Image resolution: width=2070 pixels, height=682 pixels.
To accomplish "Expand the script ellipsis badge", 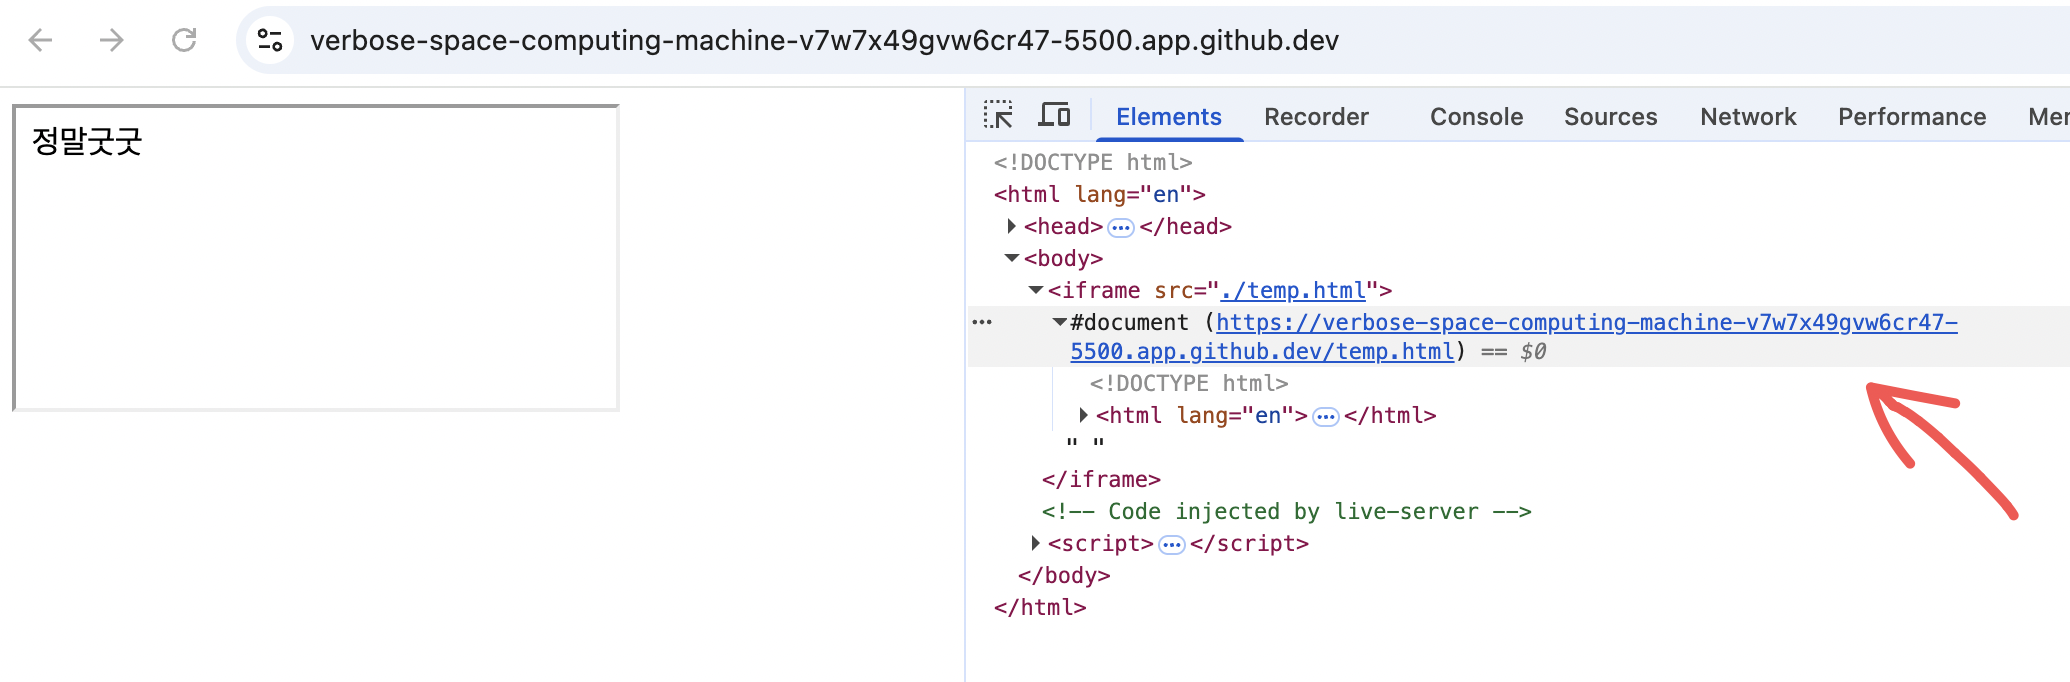I will [x=1172, y=545].
